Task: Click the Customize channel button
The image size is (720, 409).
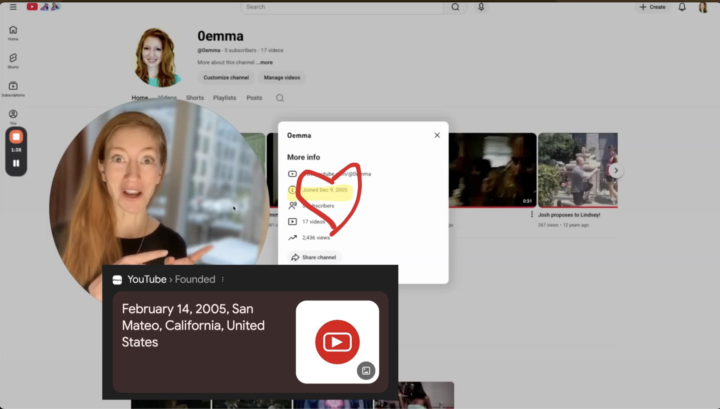Action: point(225,77)
